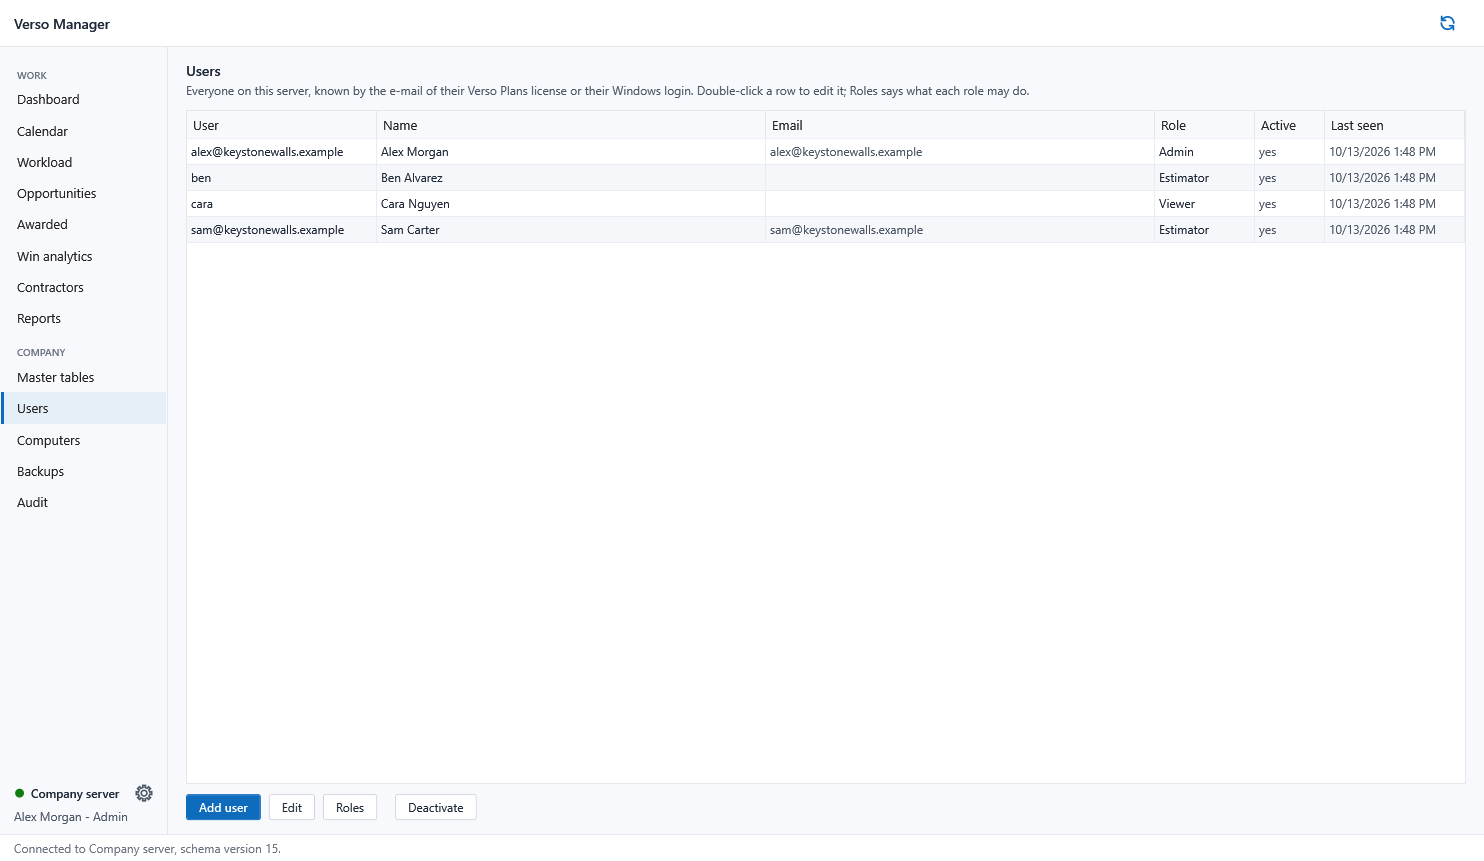Click the 'Connected to Company server' status bar text

tap(147, 849)
